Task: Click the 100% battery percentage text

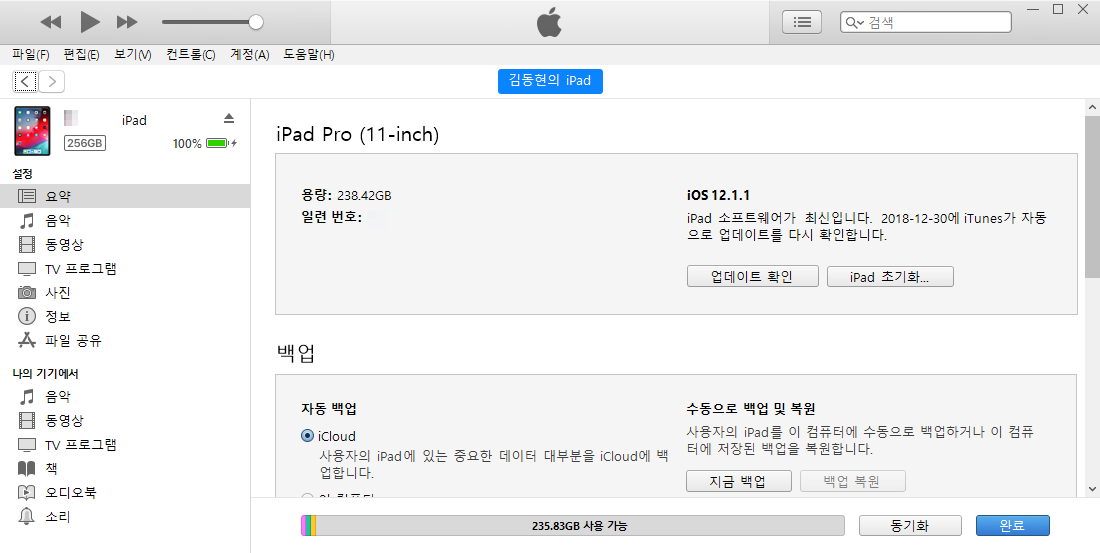Action: [187, 144]
